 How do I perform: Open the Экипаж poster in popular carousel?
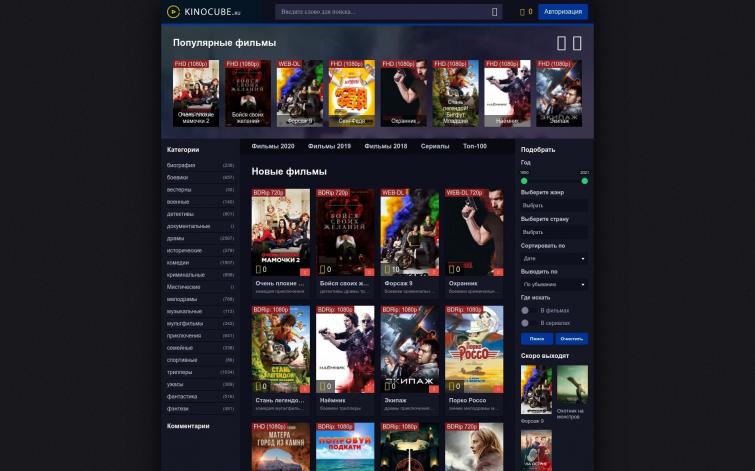[x=559, y=93]
